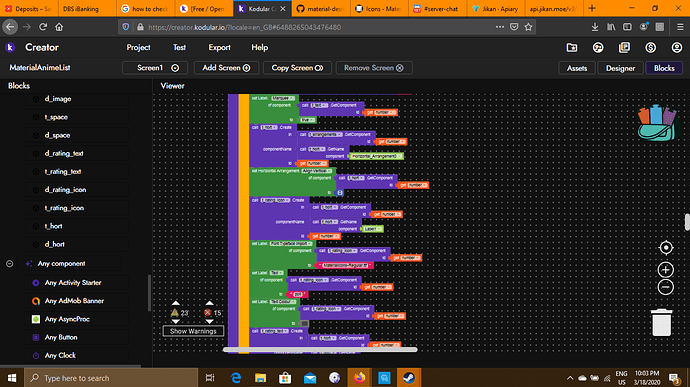Viewport: 690px width, 387px height.
Task: Open a new browser tab
Action: (592, 8)
